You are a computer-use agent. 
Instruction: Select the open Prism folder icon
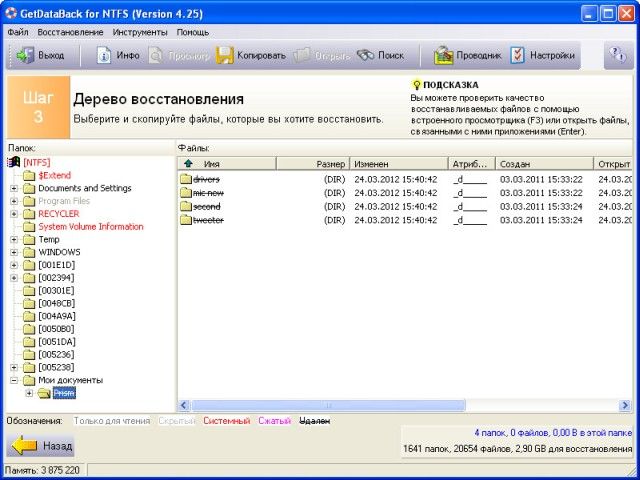(44, 393)
